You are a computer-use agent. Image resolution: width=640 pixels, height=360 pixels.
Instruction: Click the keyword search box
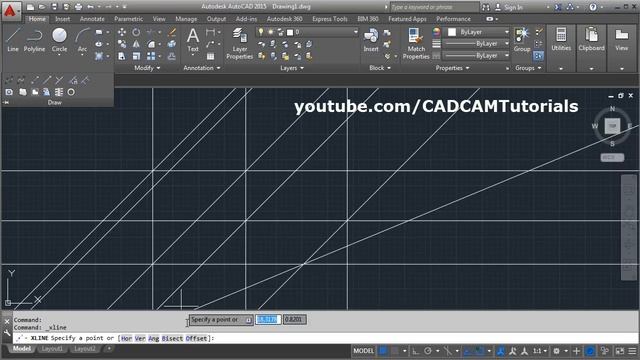(x=434, y=7)
